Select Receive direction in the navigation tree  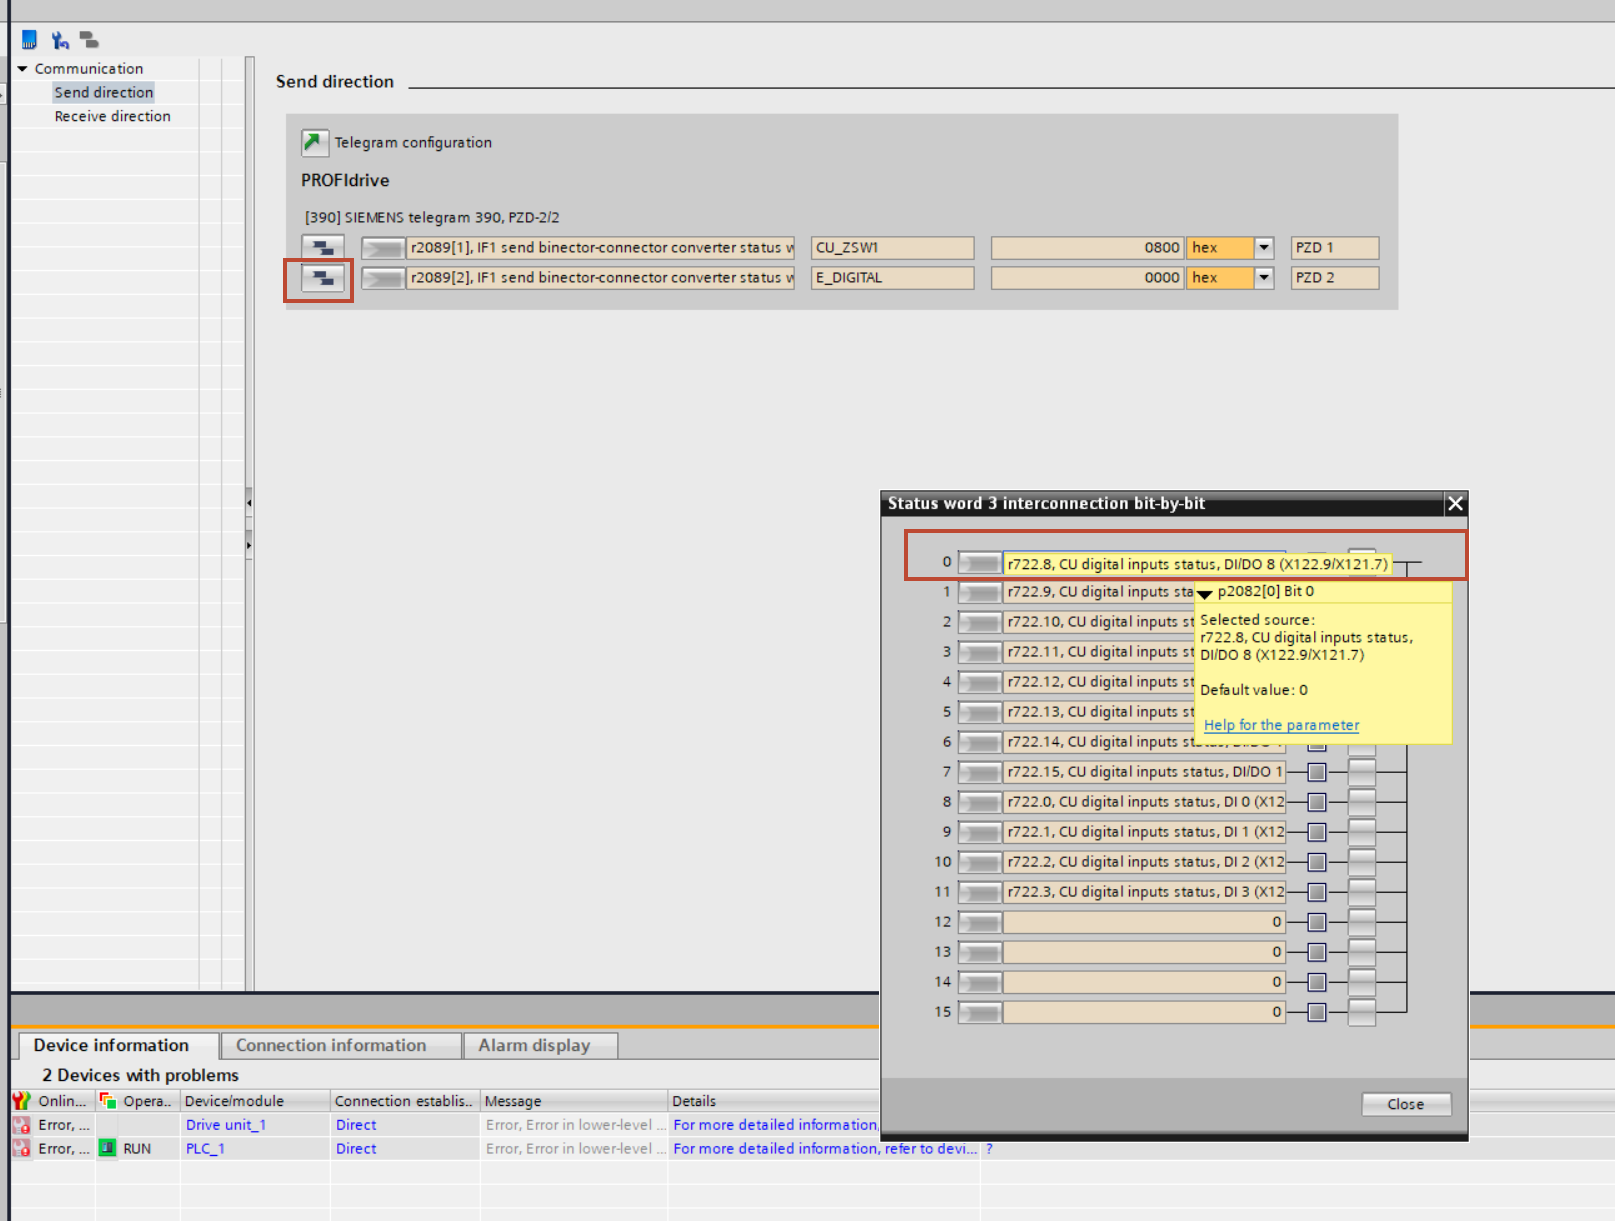pos(112,116)
